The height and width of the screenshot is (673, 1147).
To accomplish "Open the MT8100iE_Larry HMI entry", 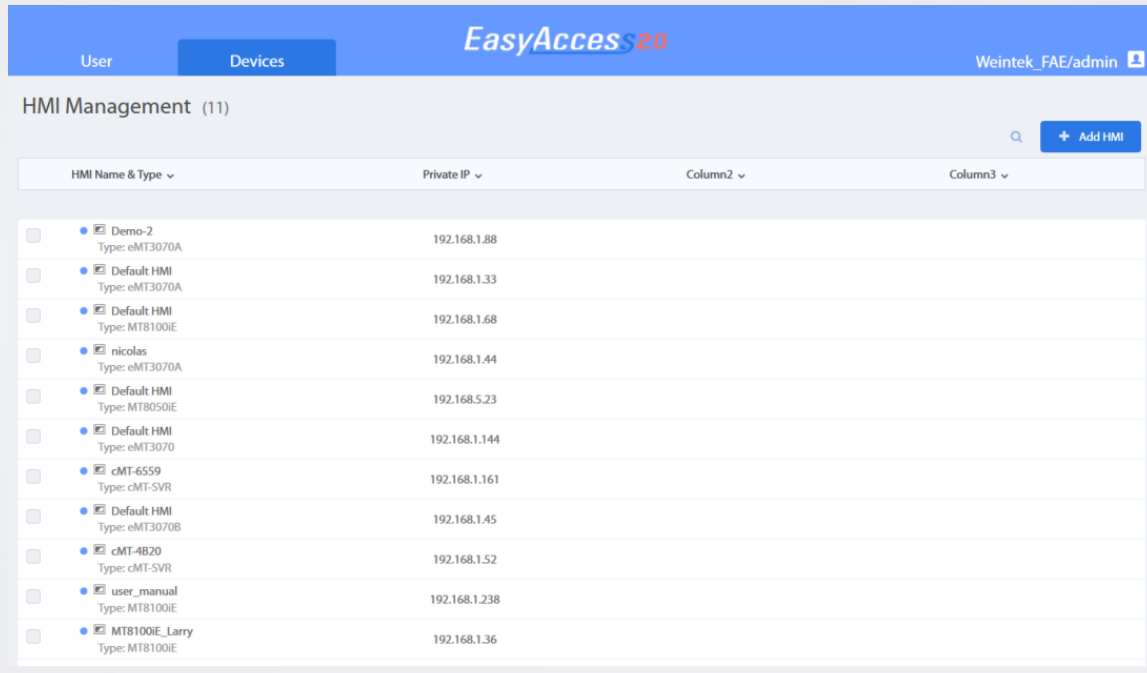I will tap(152, 631).
